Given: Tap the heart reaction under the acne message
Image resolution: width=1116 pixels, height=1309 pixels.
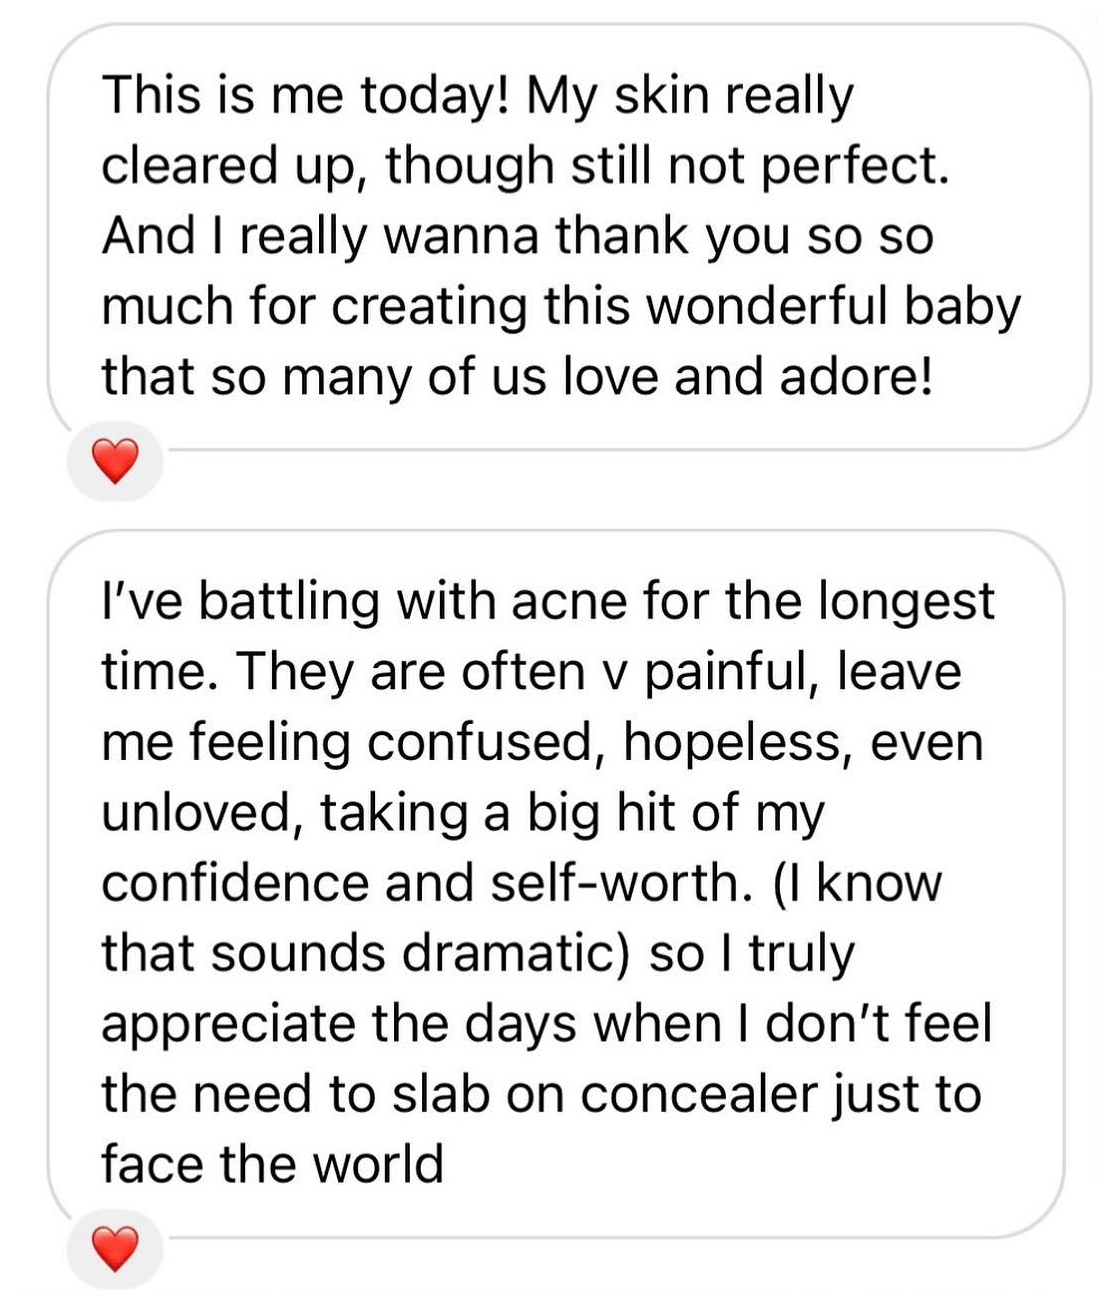Looking at the screenshot, I should point(114,1248).
